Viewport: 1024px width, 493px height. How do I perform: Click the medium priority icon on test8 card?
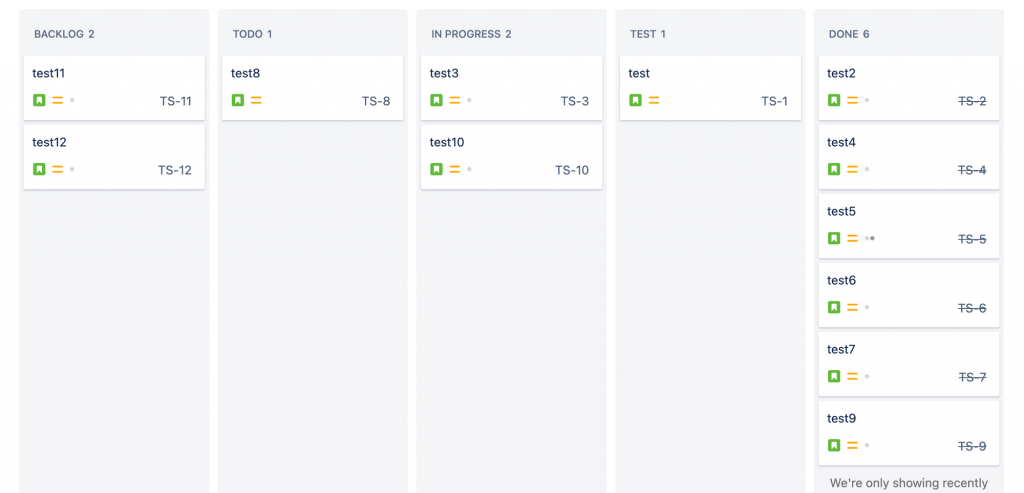tap(256, 100)
